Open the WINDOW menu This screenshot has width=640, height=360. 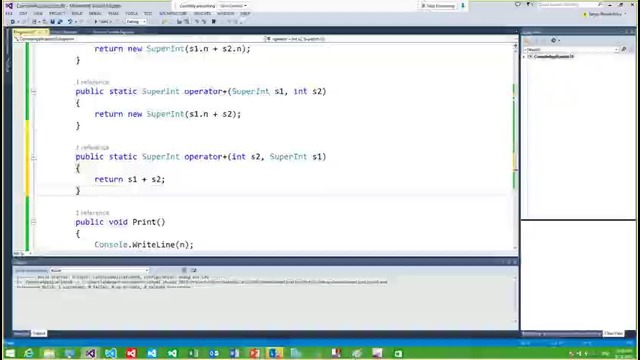tap(225, 13)
